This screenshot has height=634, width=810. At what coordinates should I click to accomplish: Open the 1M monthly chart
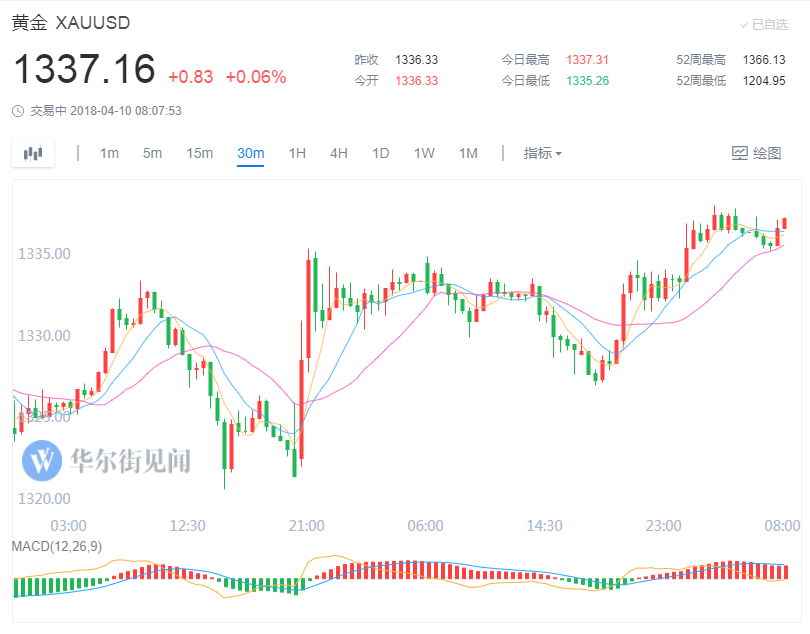tap(468, 153)
